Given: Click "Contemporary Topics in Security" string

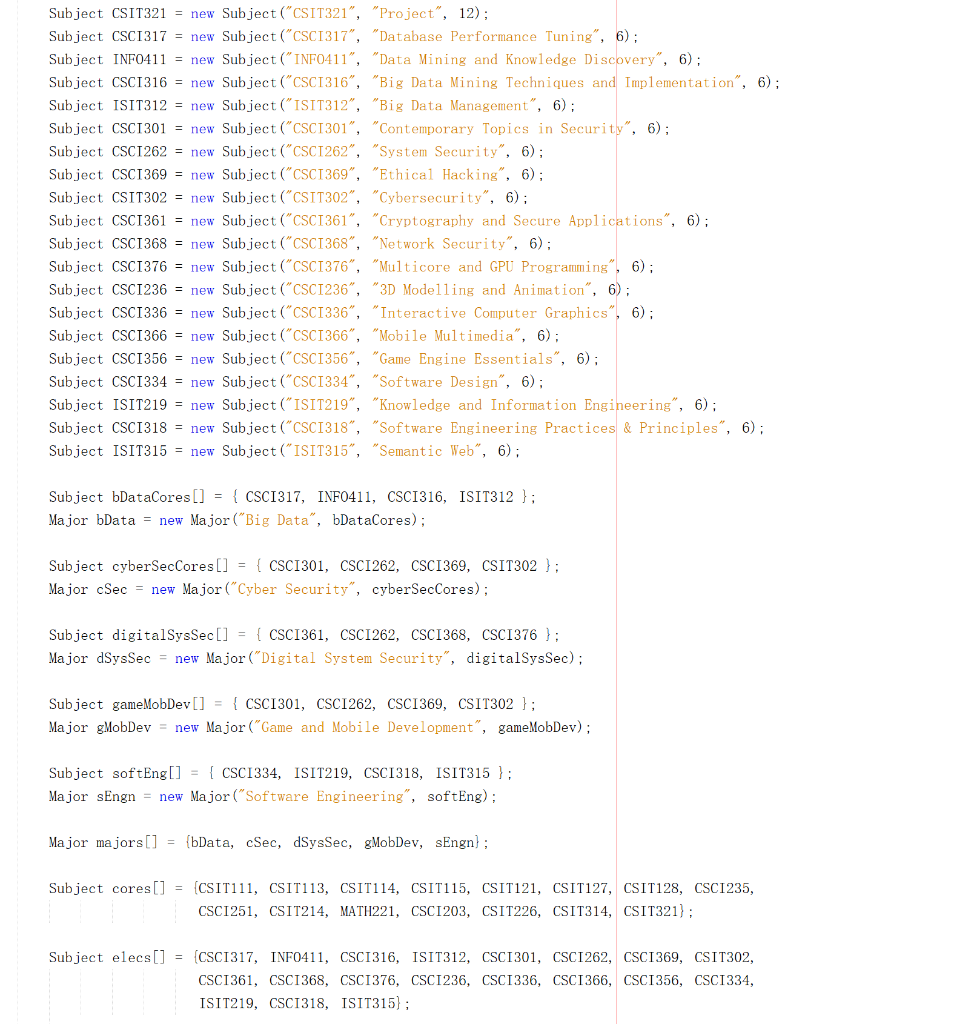Looking at the screenshot, I should pyautogui.click(x=503, y=129).
